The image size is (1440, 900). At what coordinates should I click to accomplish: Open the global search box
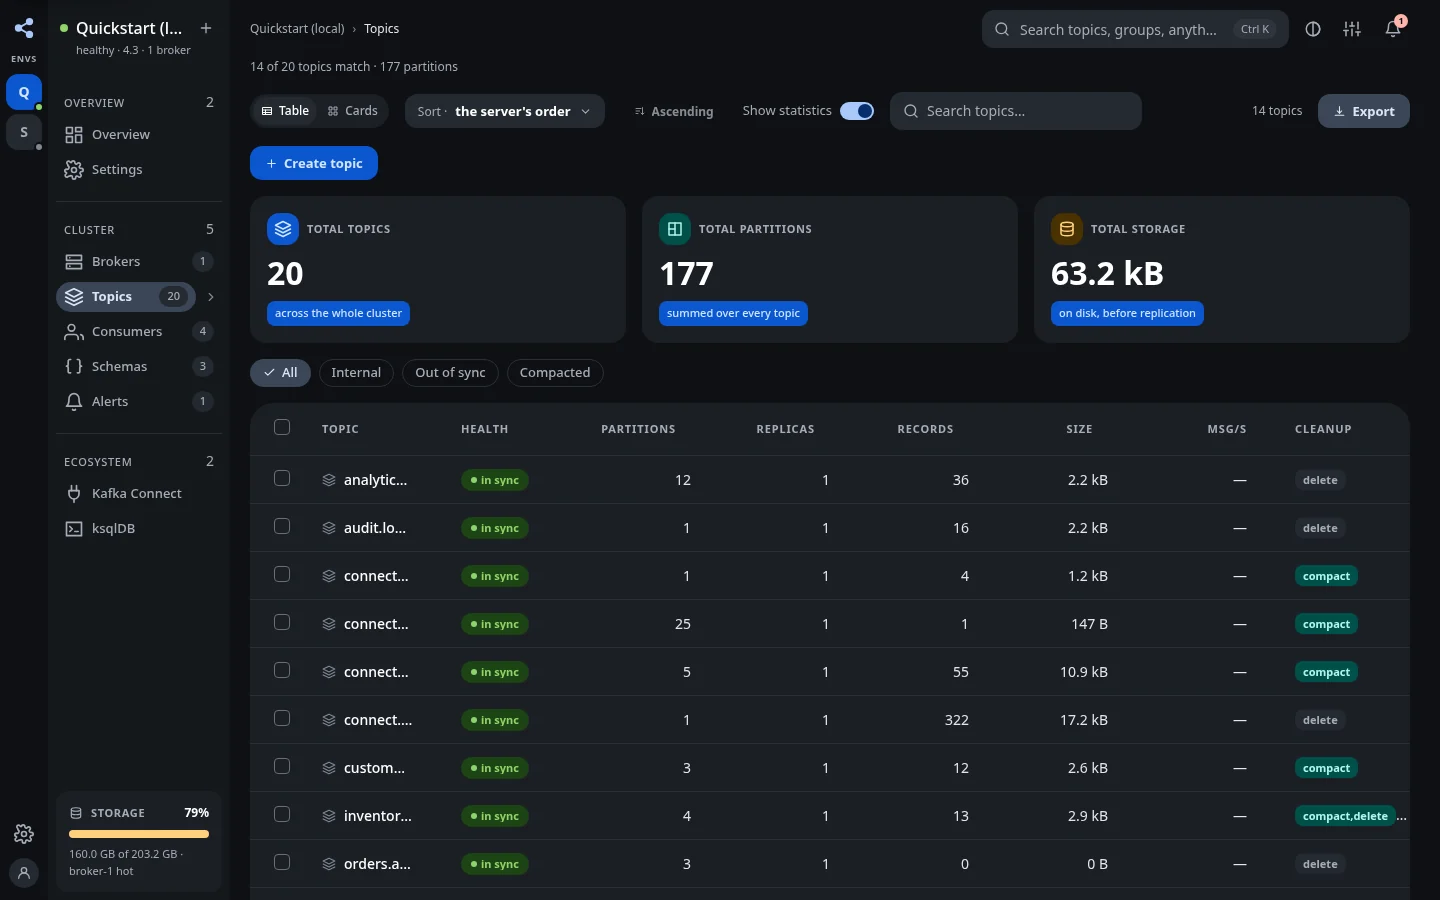click(x=1135, y=29)
